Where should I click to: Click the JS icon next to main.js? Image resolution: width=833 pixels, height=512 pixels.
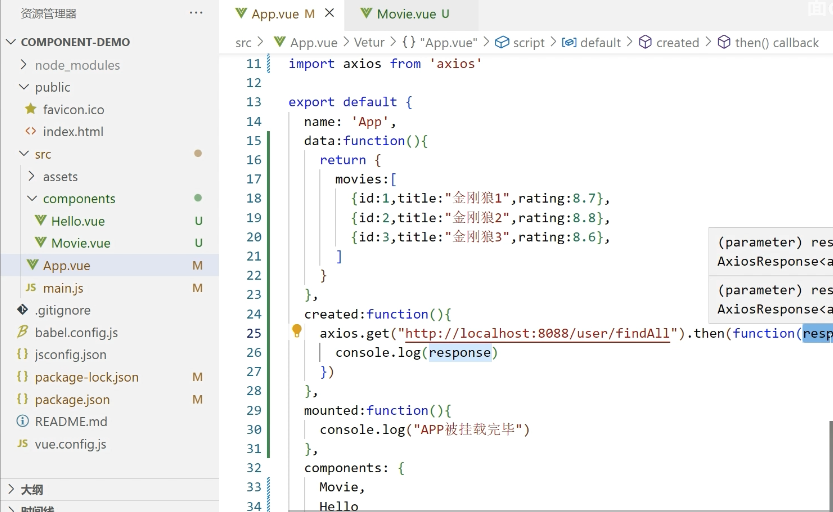30,288
